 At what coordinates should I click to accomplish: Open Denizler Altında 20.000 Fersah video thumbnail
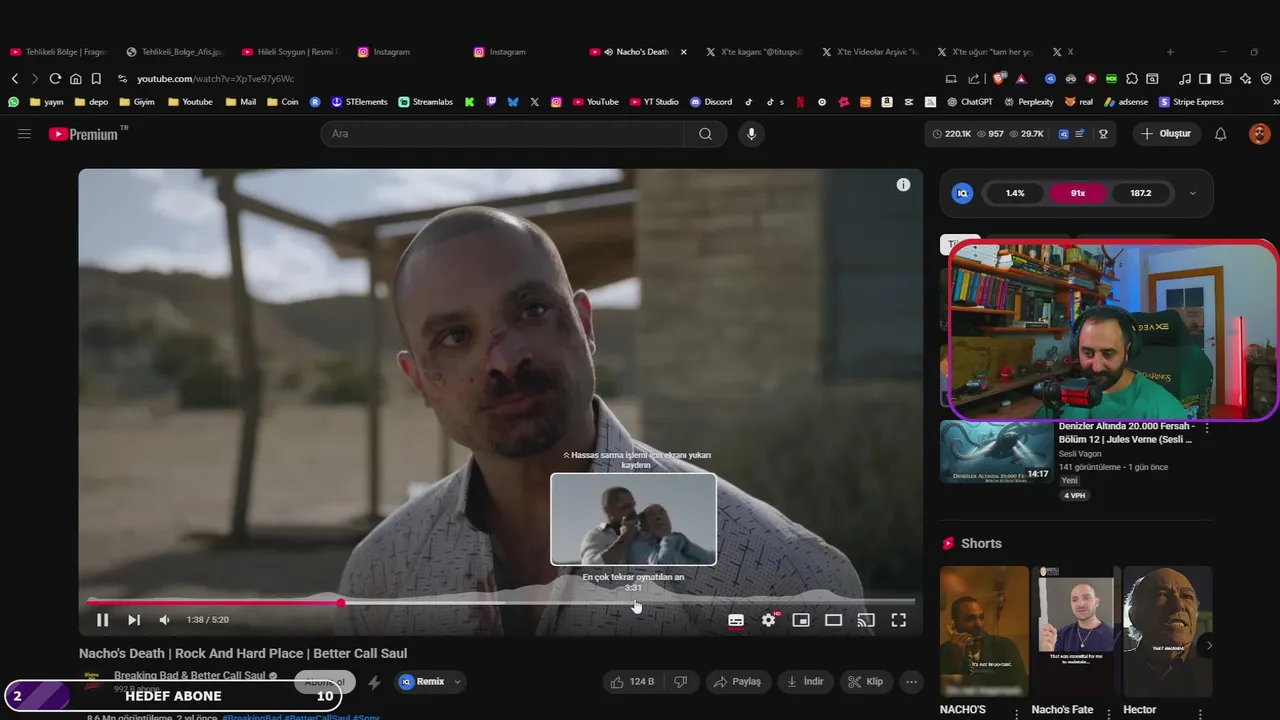tap(996, 451)
